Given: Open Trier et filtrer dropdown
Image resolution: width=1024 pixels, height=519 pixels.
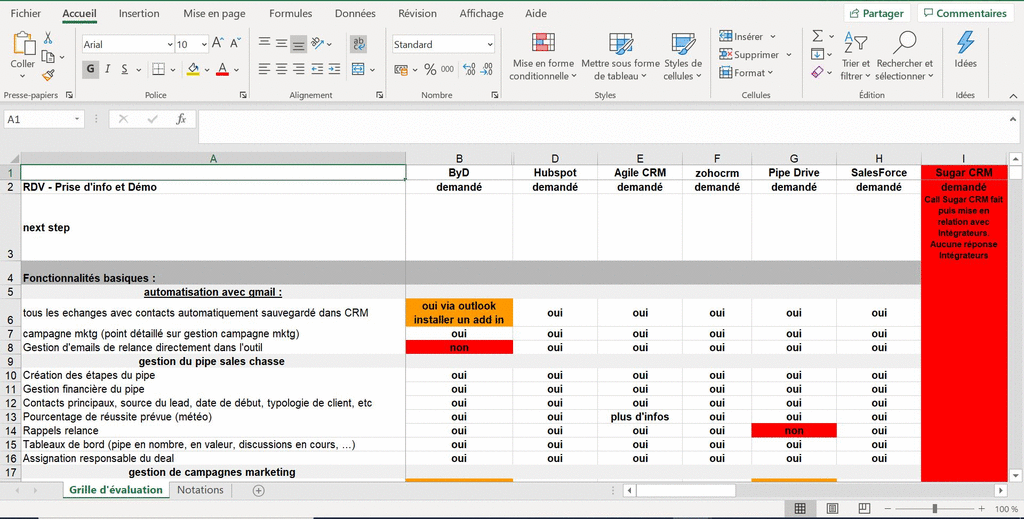Looking at the screenshot, I should 856,57.
